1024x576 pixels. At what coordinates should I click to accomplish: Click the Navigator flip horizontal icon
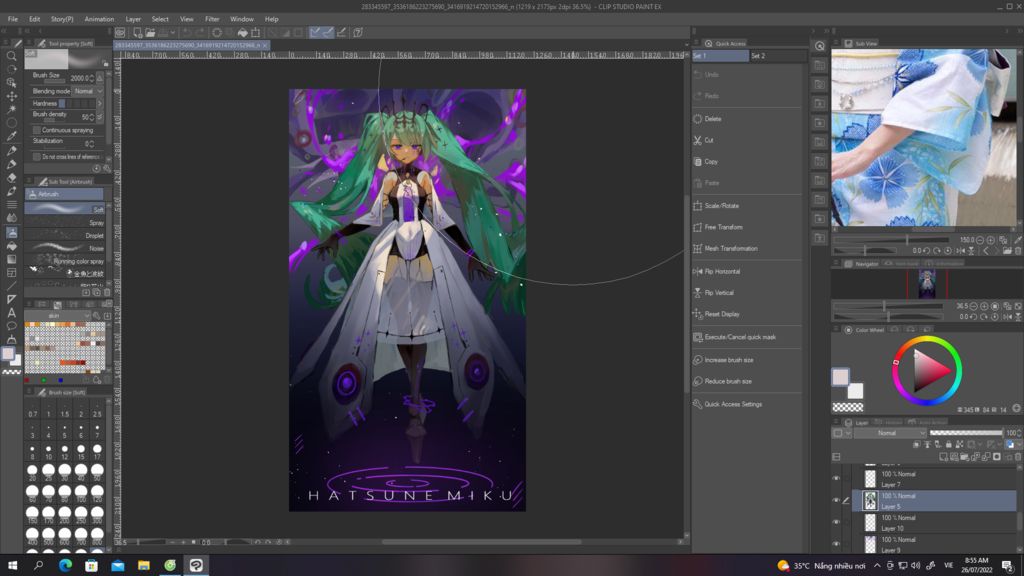tap(1006, 317)
